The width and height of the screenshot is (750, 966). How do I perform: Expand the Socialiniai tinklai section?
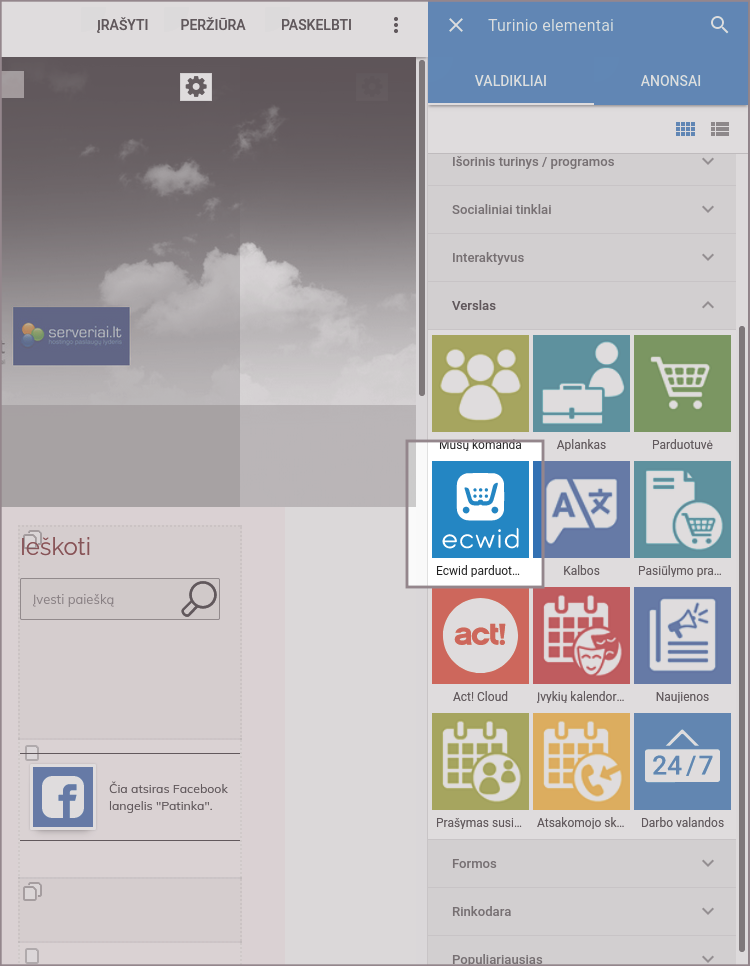click(x=582, y=209)
